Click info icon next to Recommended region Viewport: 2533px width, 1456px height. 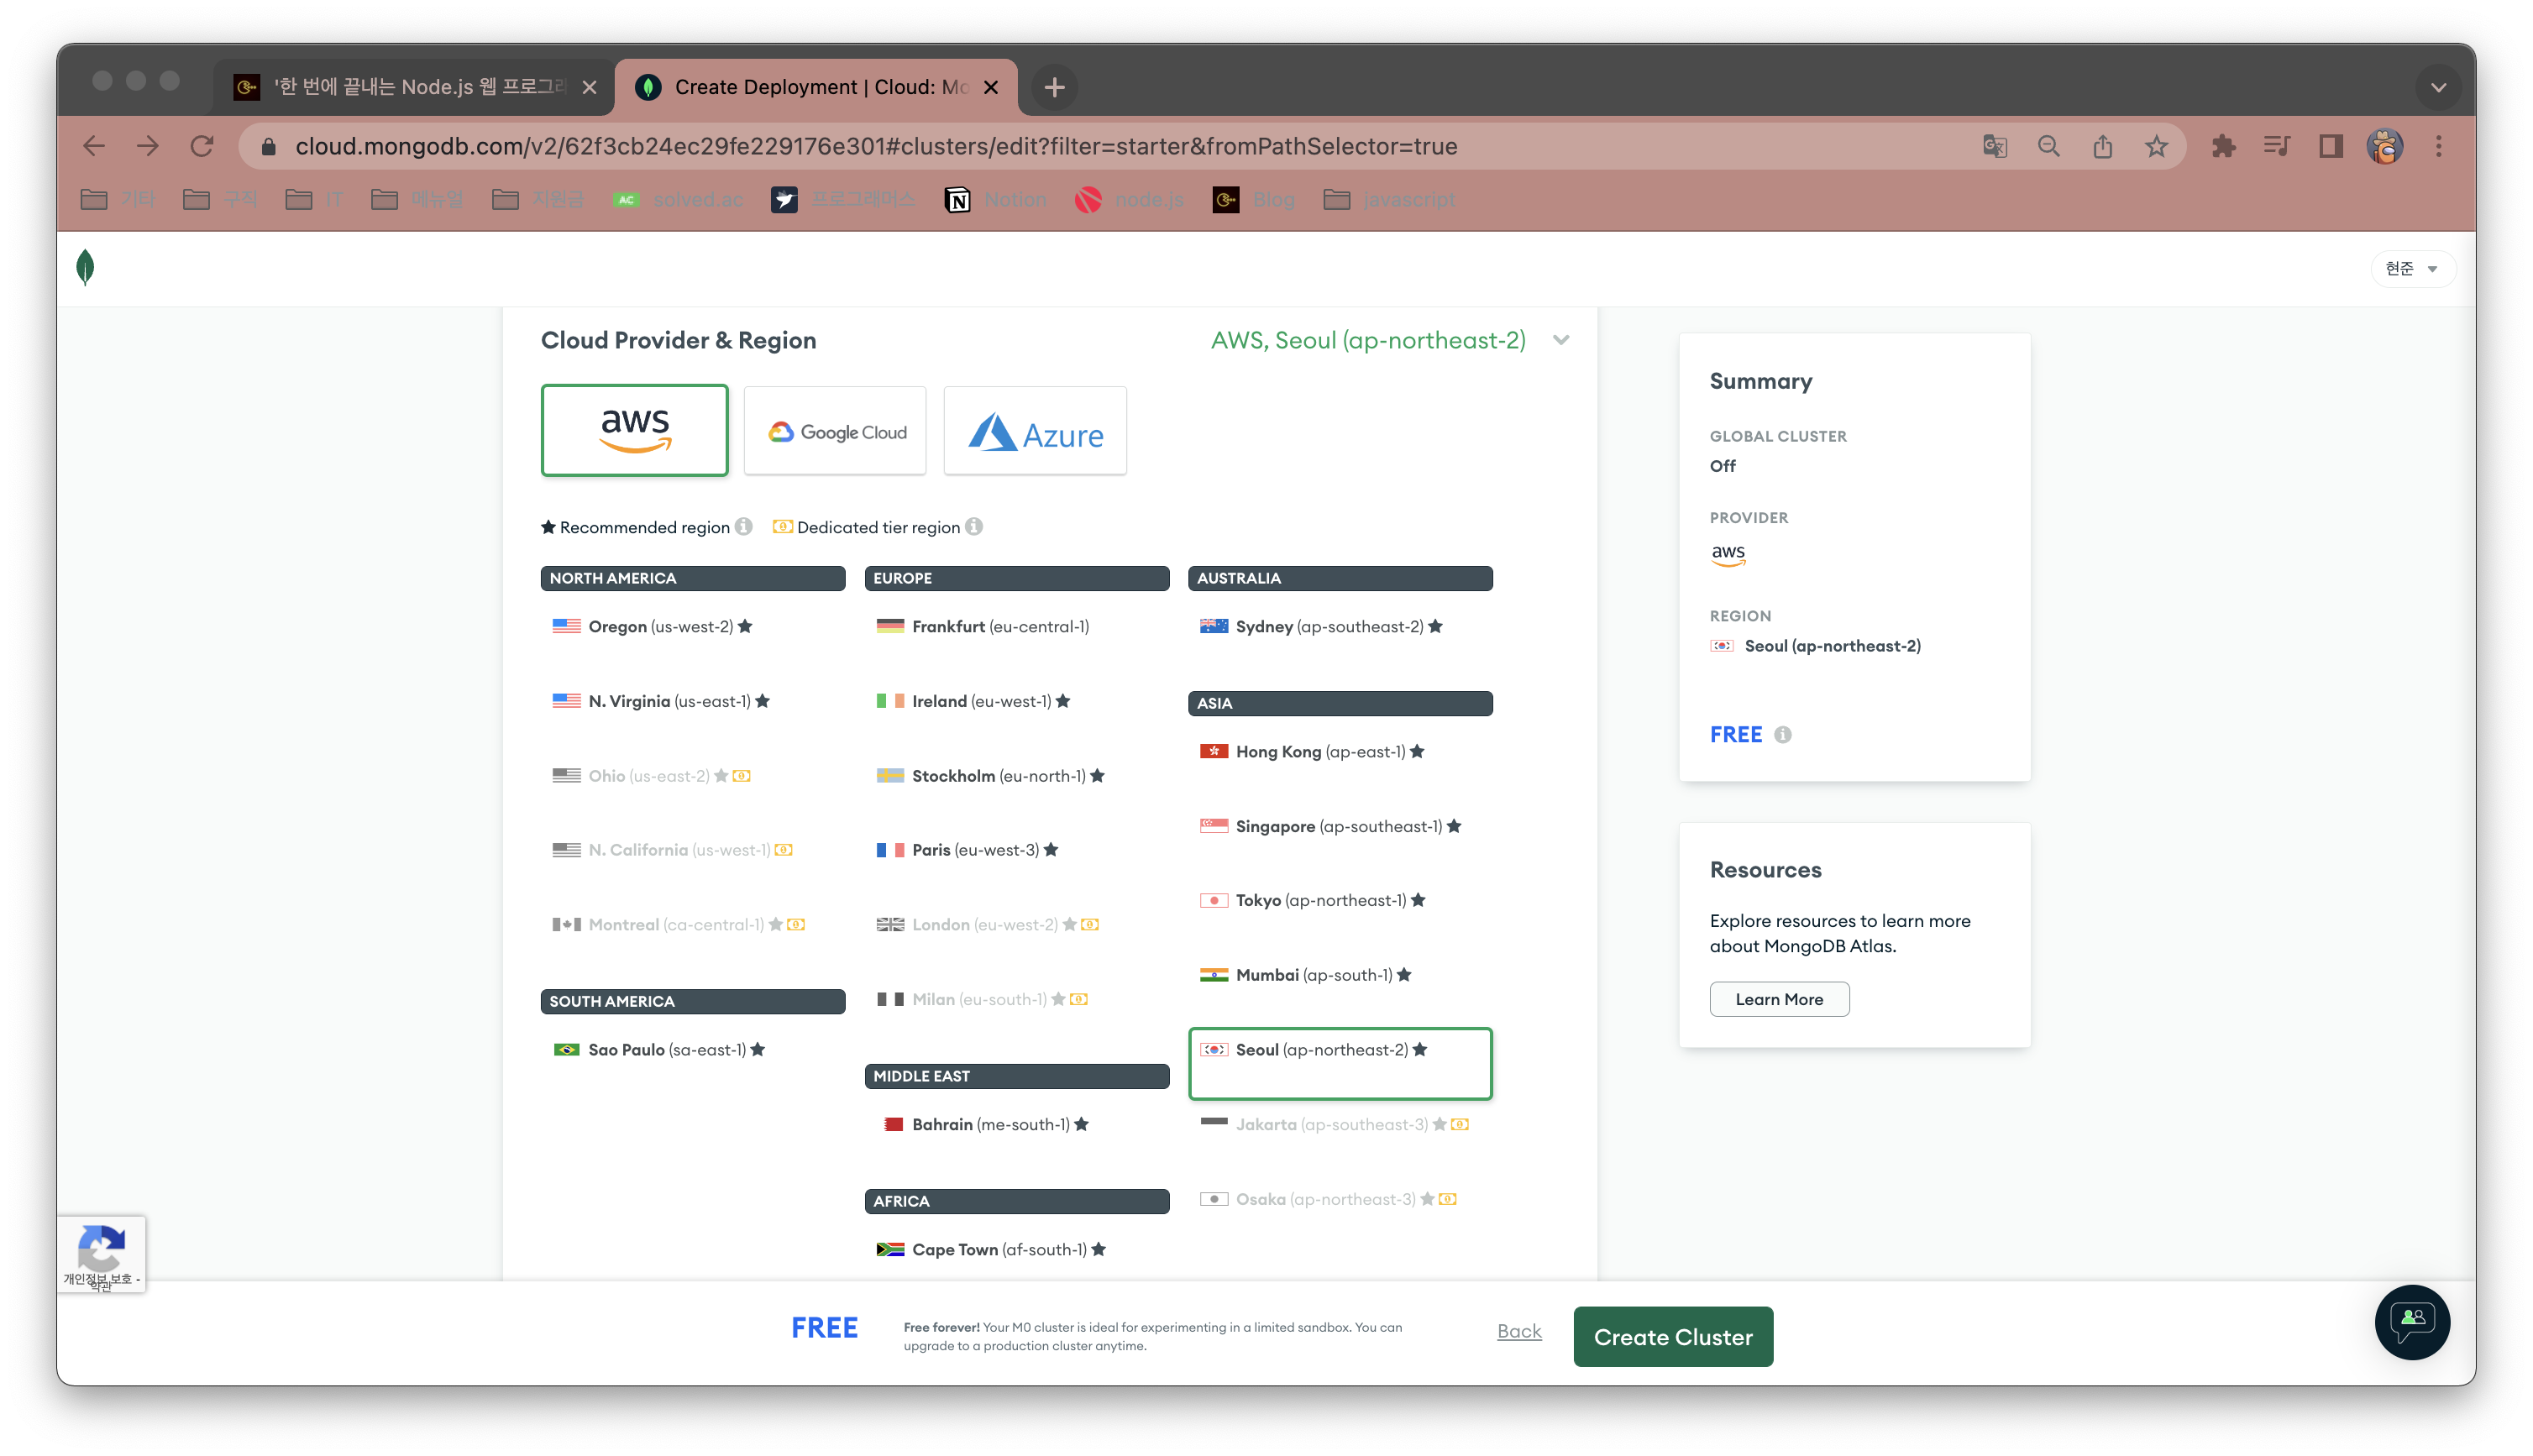pos(743,526)
